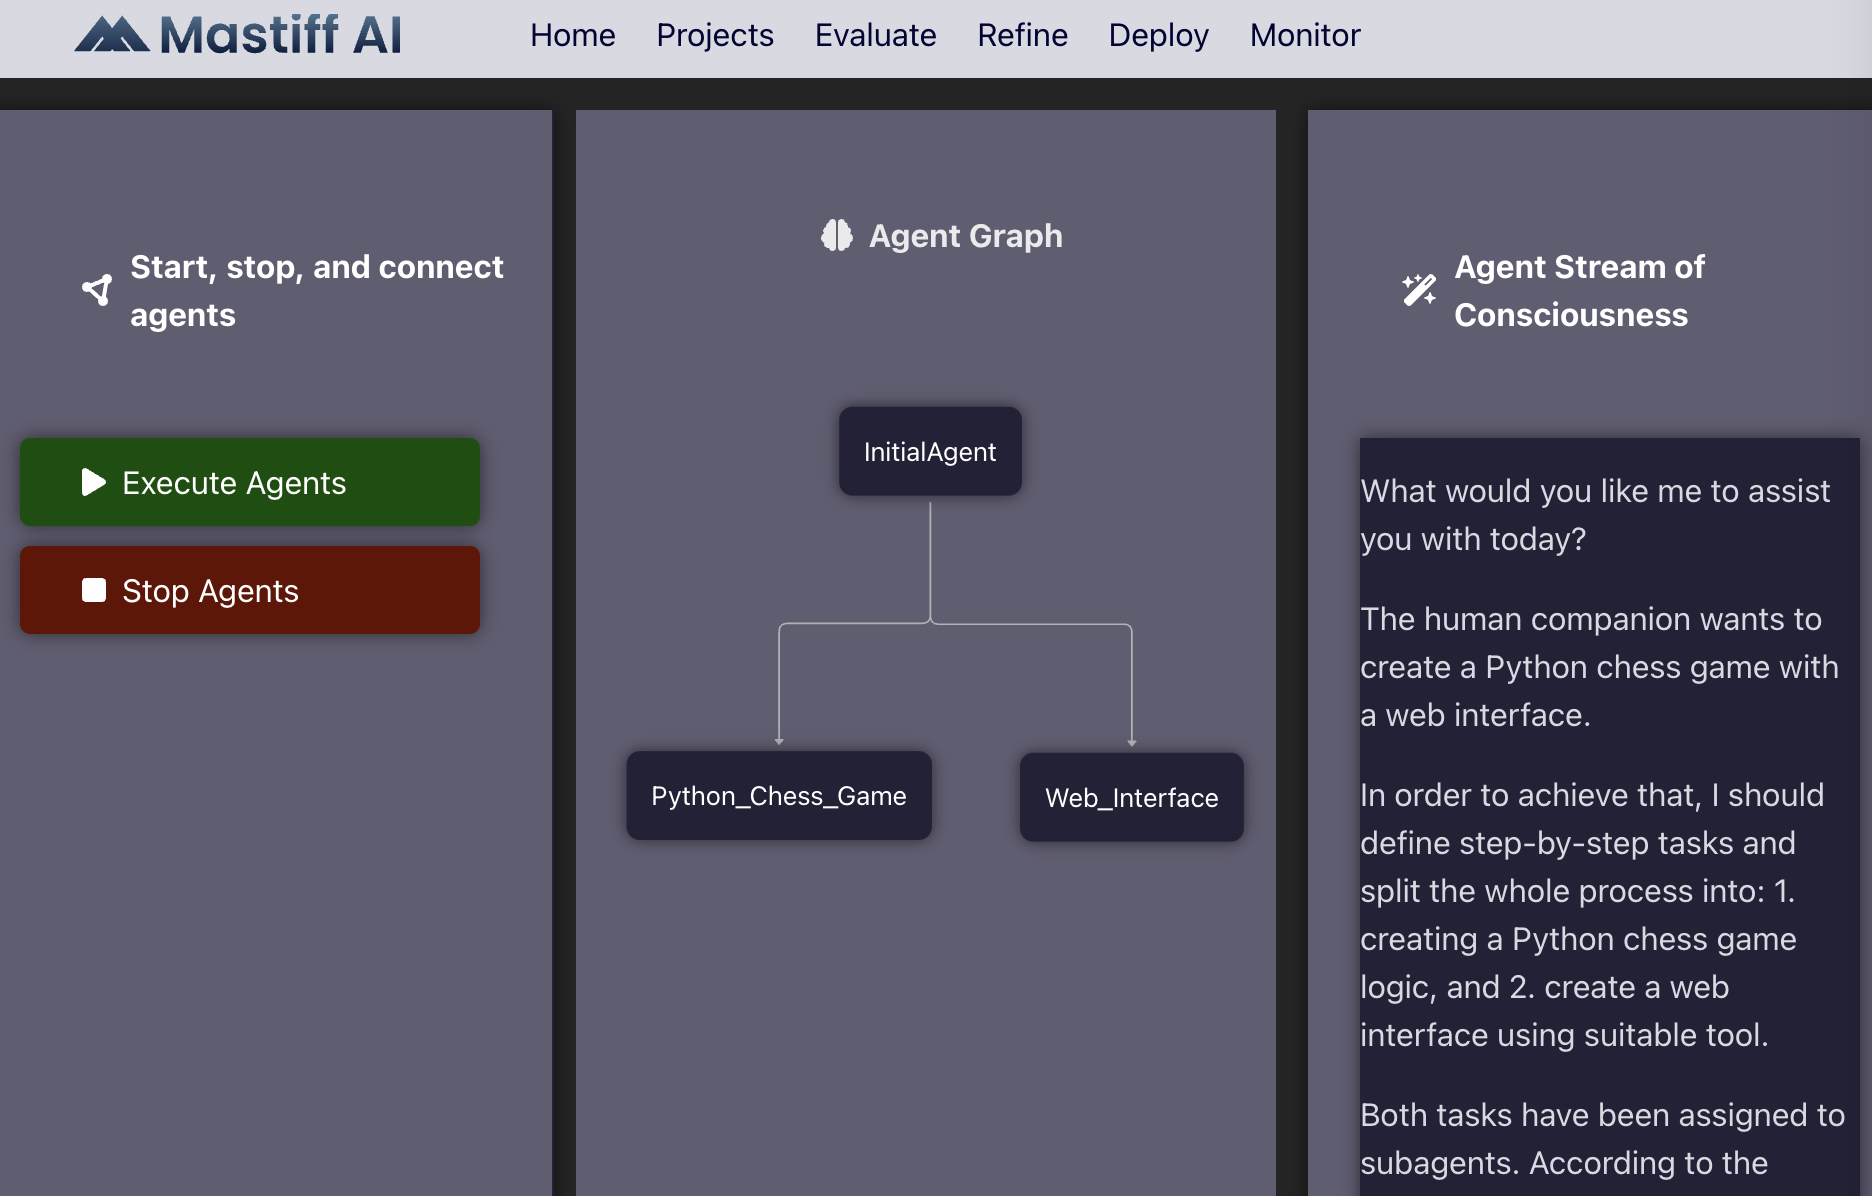Click the play triangle icon inside Execute Agents
The width and height of the screenshot is (1872, 1196).
coord(92,482)
